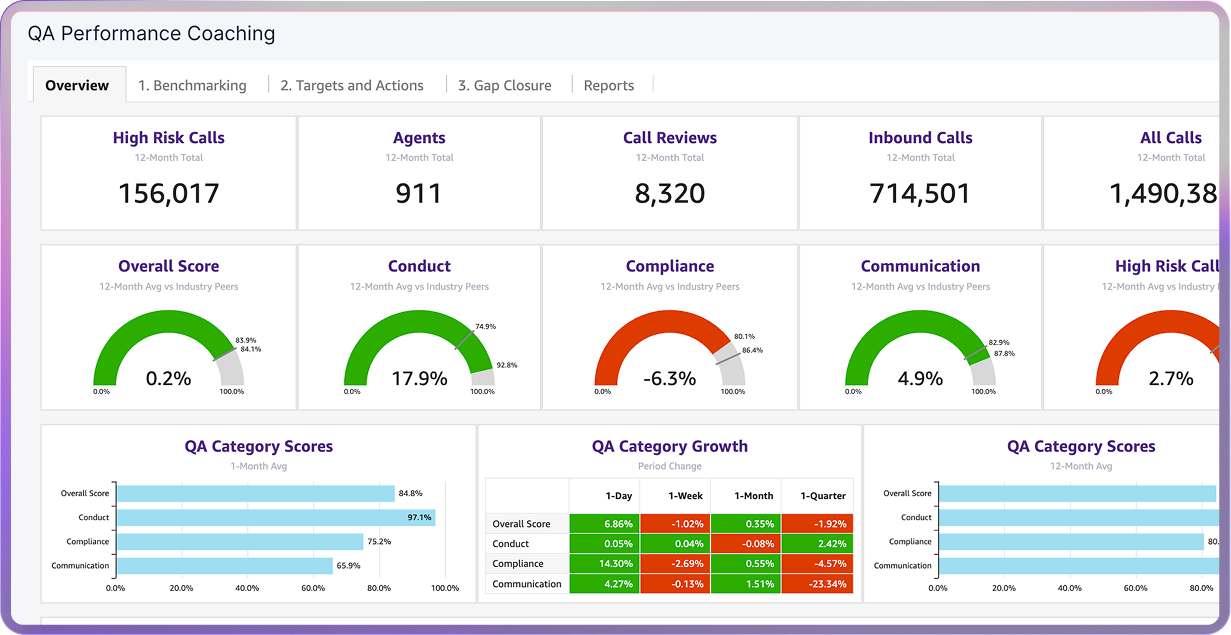Click the Compliance 1-Day cell 14.30%
The image size is (1231, 635).
(605, 564)
